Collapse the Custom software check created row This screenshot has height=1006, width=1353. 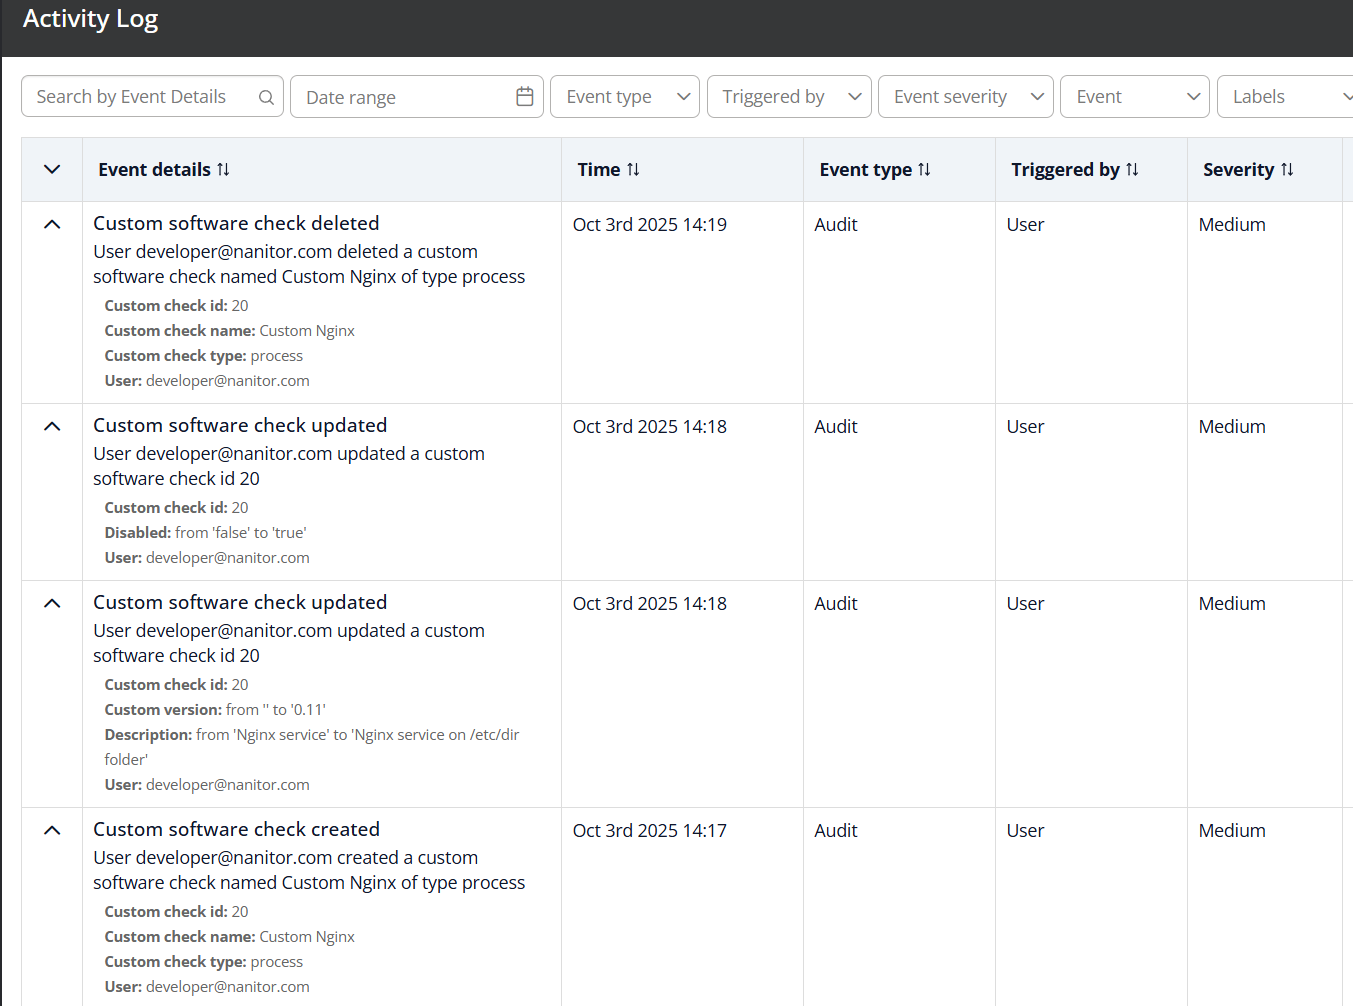[x=52, y=831]
